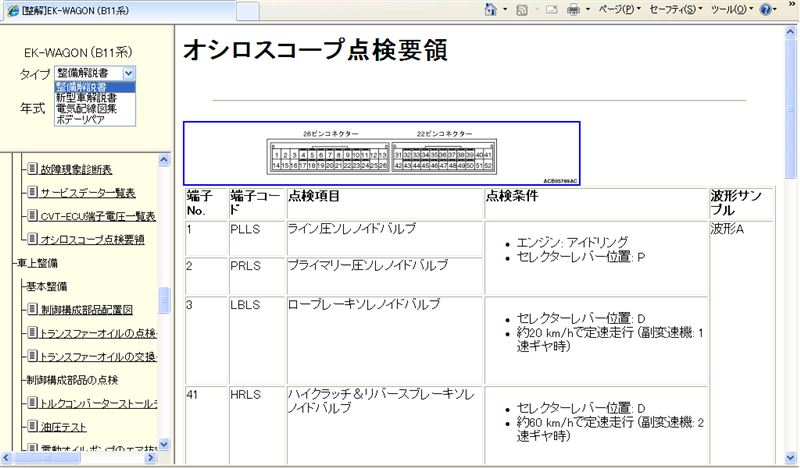Click the document icon beside 制御構成部品配置図
The image size is (800, 468).
[32, 309]
